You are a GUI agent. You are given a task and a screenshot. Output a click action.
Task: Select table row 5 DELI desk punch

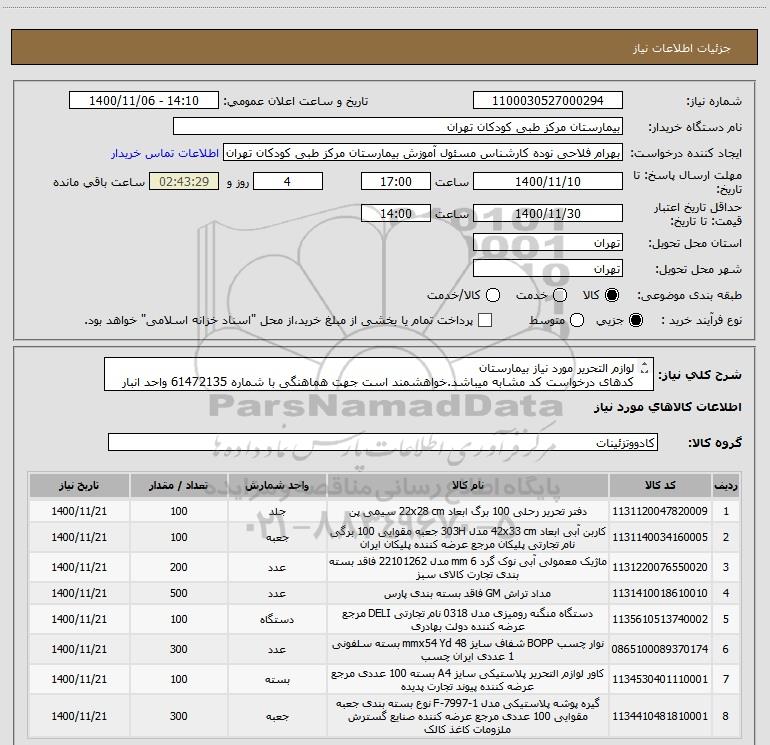tap(385, 619)
